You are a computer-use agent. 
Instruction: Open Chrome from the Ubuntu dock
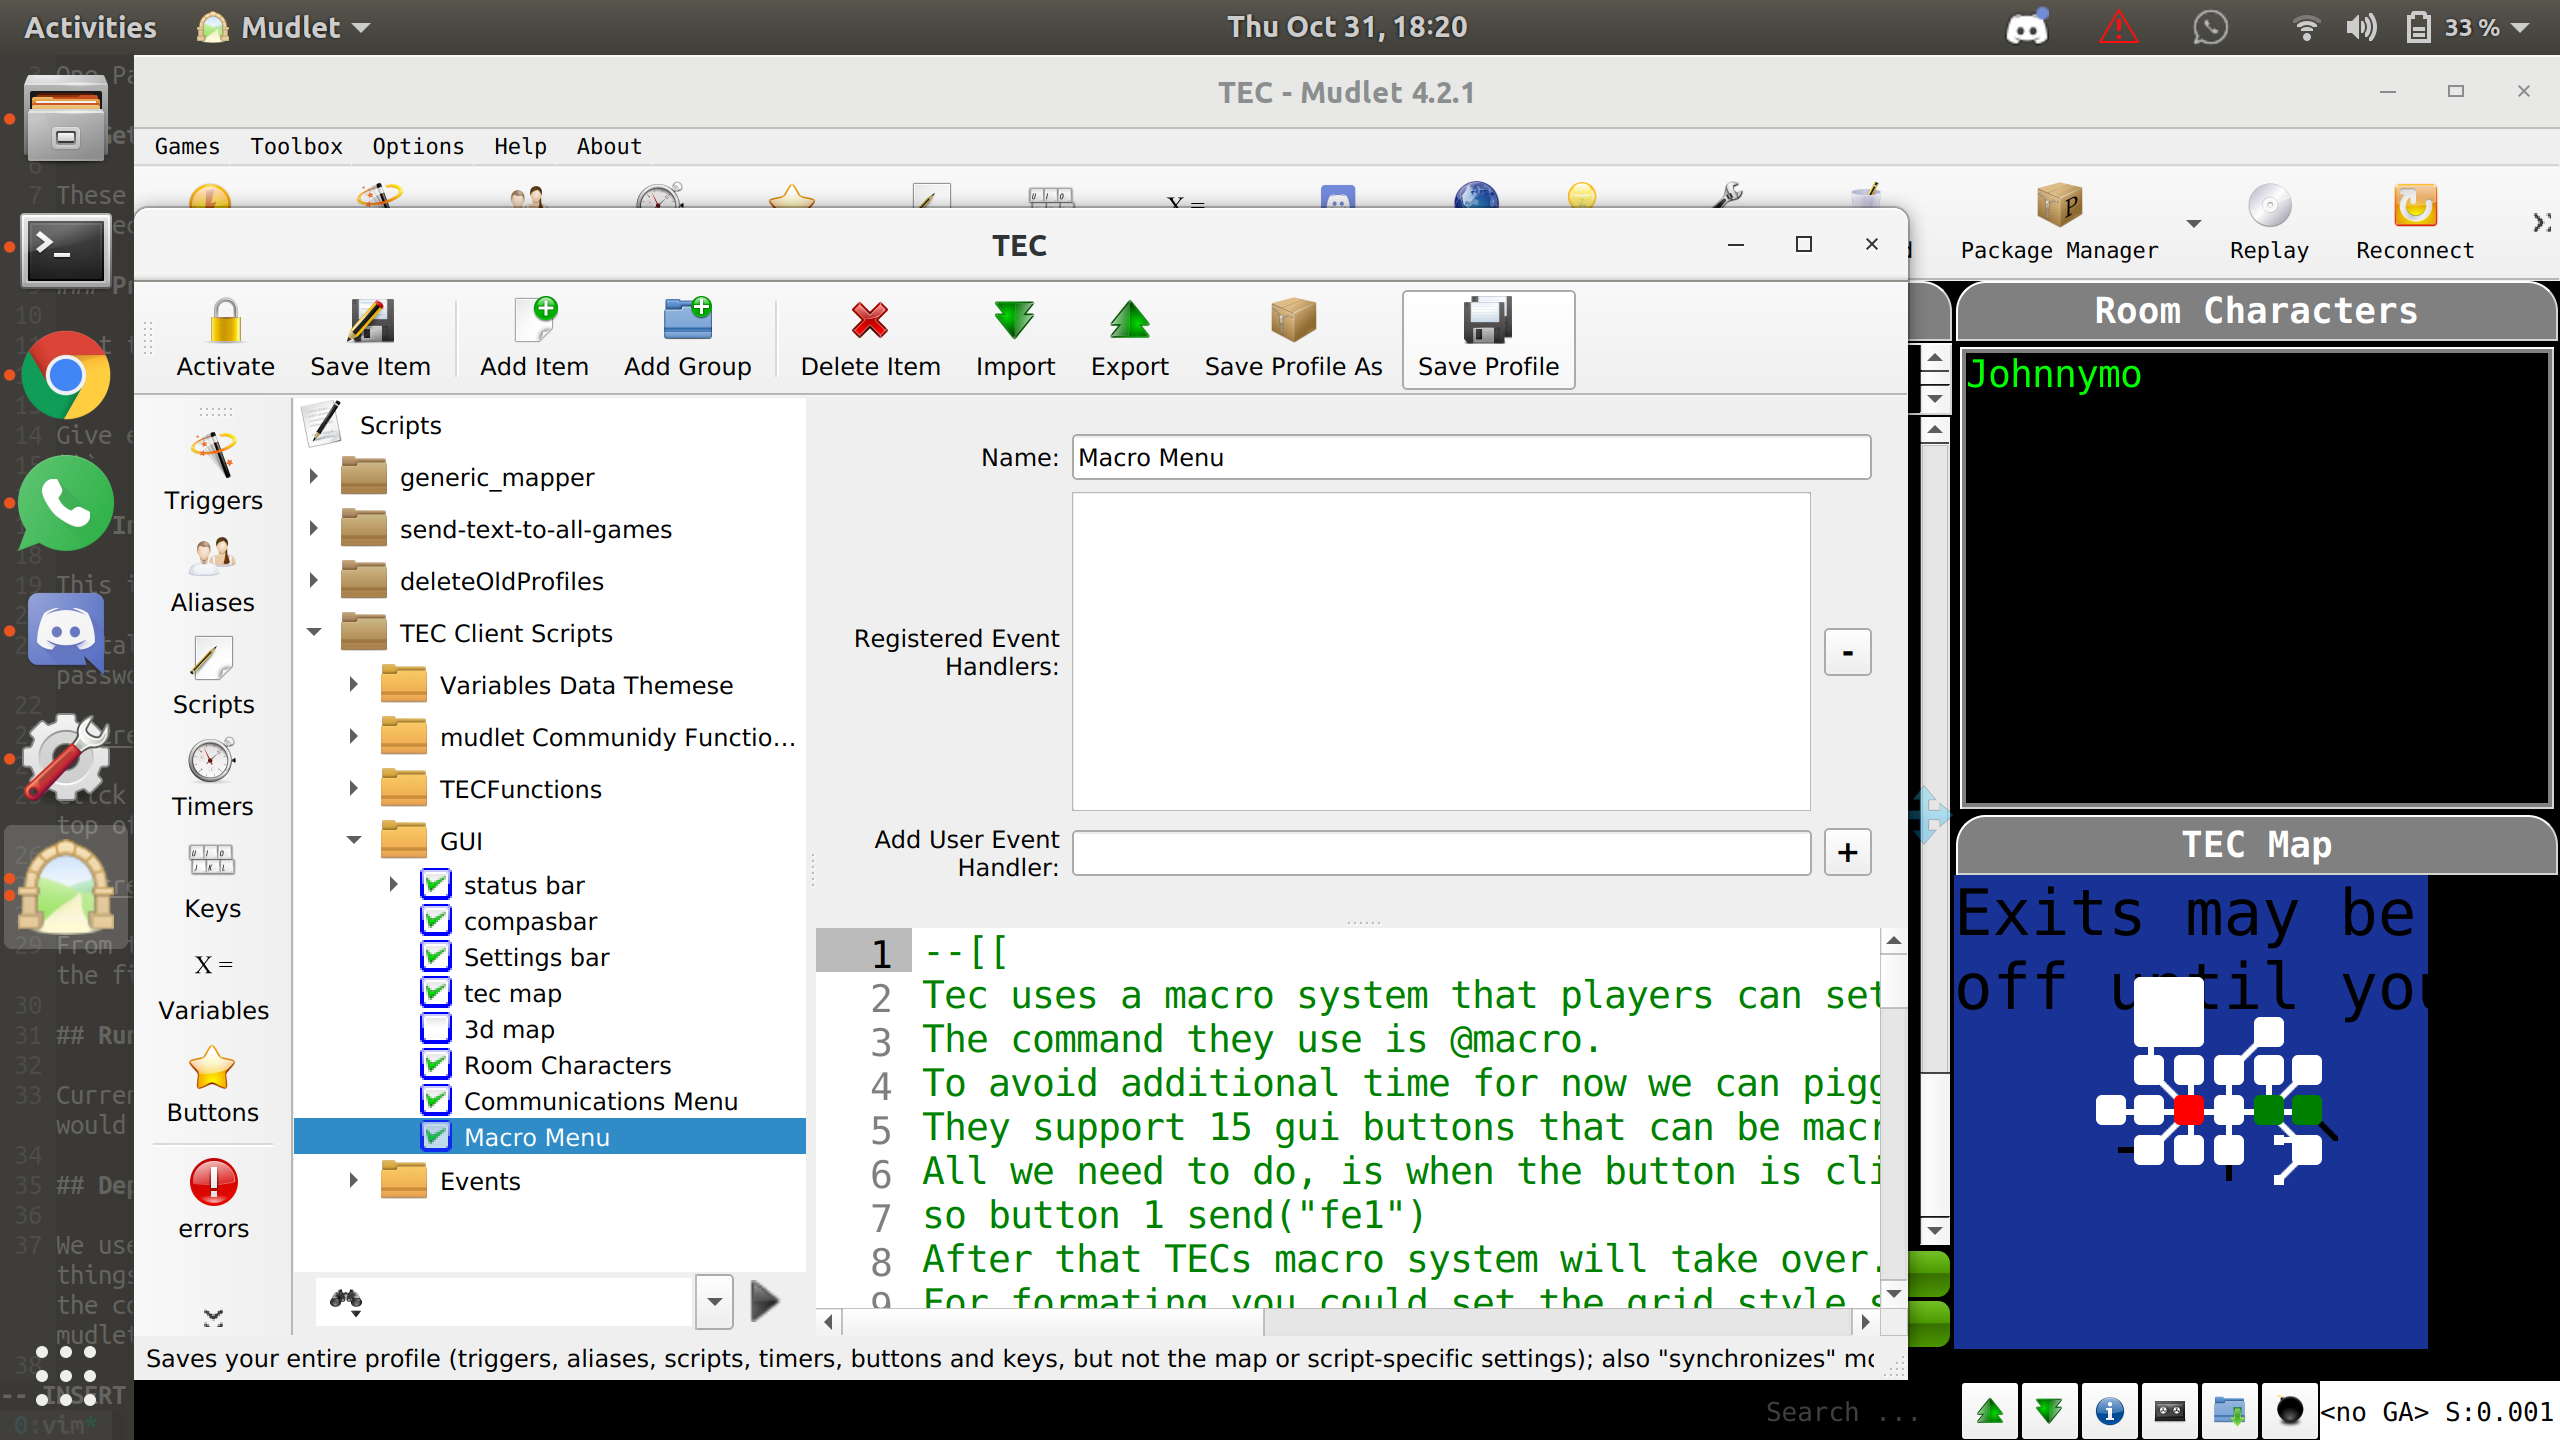[66, 376]
